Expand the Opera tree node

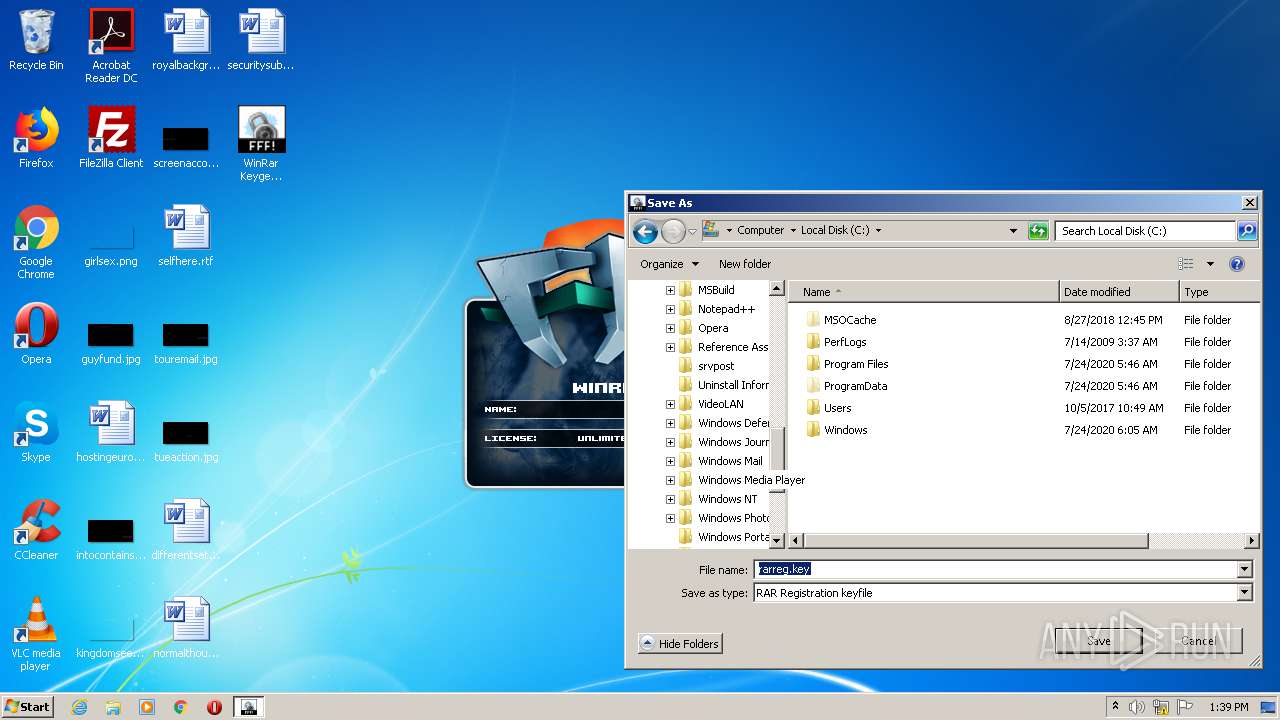[670, 328]
